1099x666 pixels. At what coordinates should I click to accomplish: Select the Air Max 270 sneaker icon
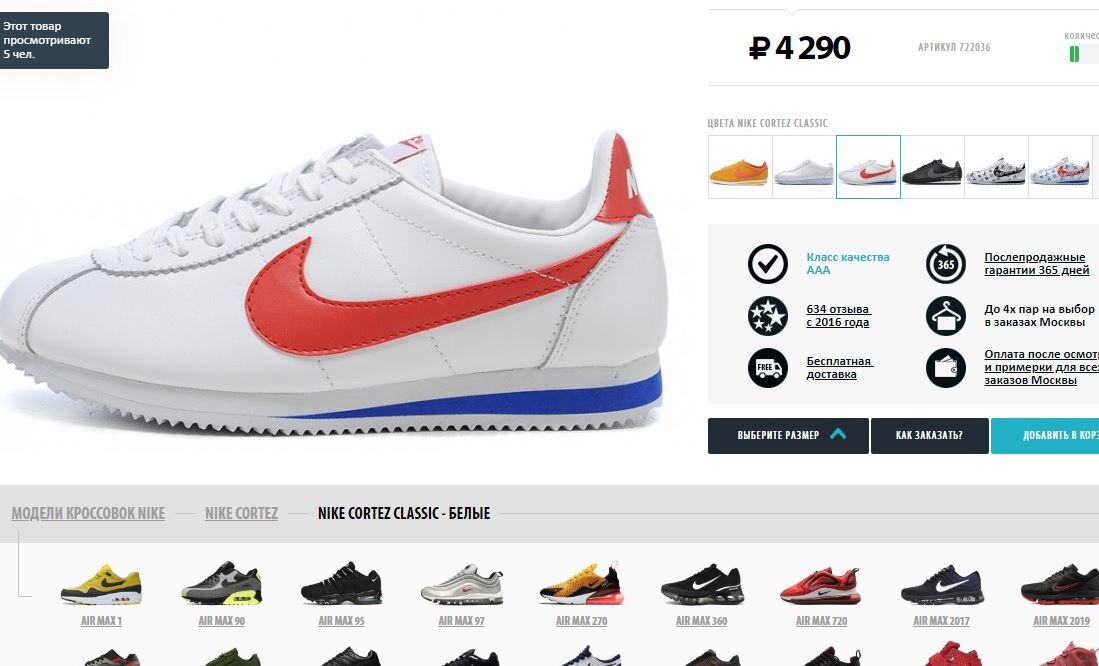(x=581, y=584)
